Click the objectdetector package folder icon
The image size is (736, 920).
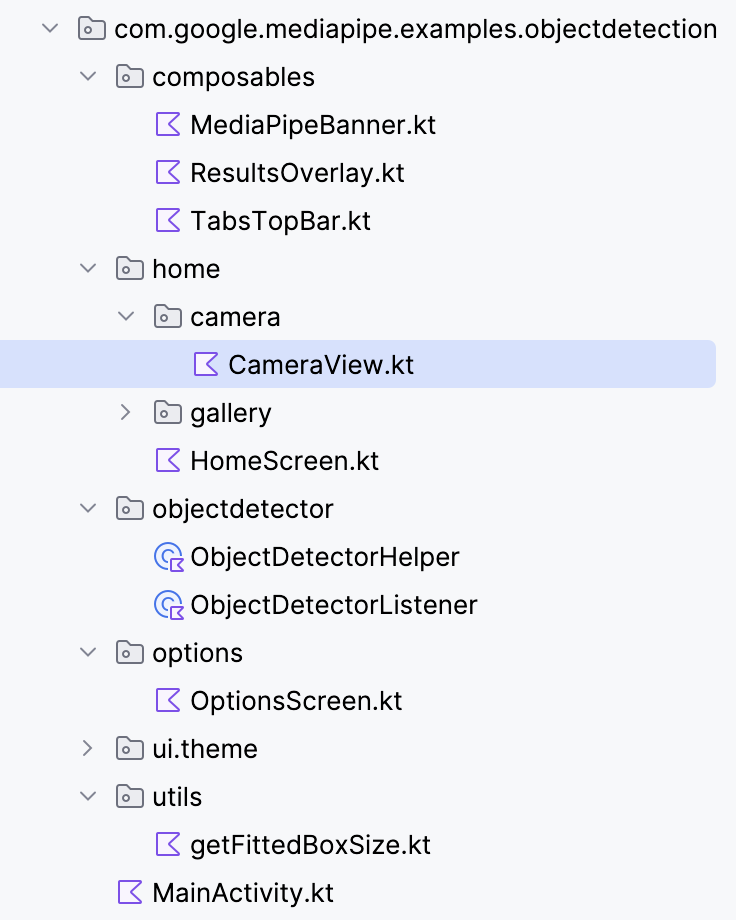pos(130,508)
